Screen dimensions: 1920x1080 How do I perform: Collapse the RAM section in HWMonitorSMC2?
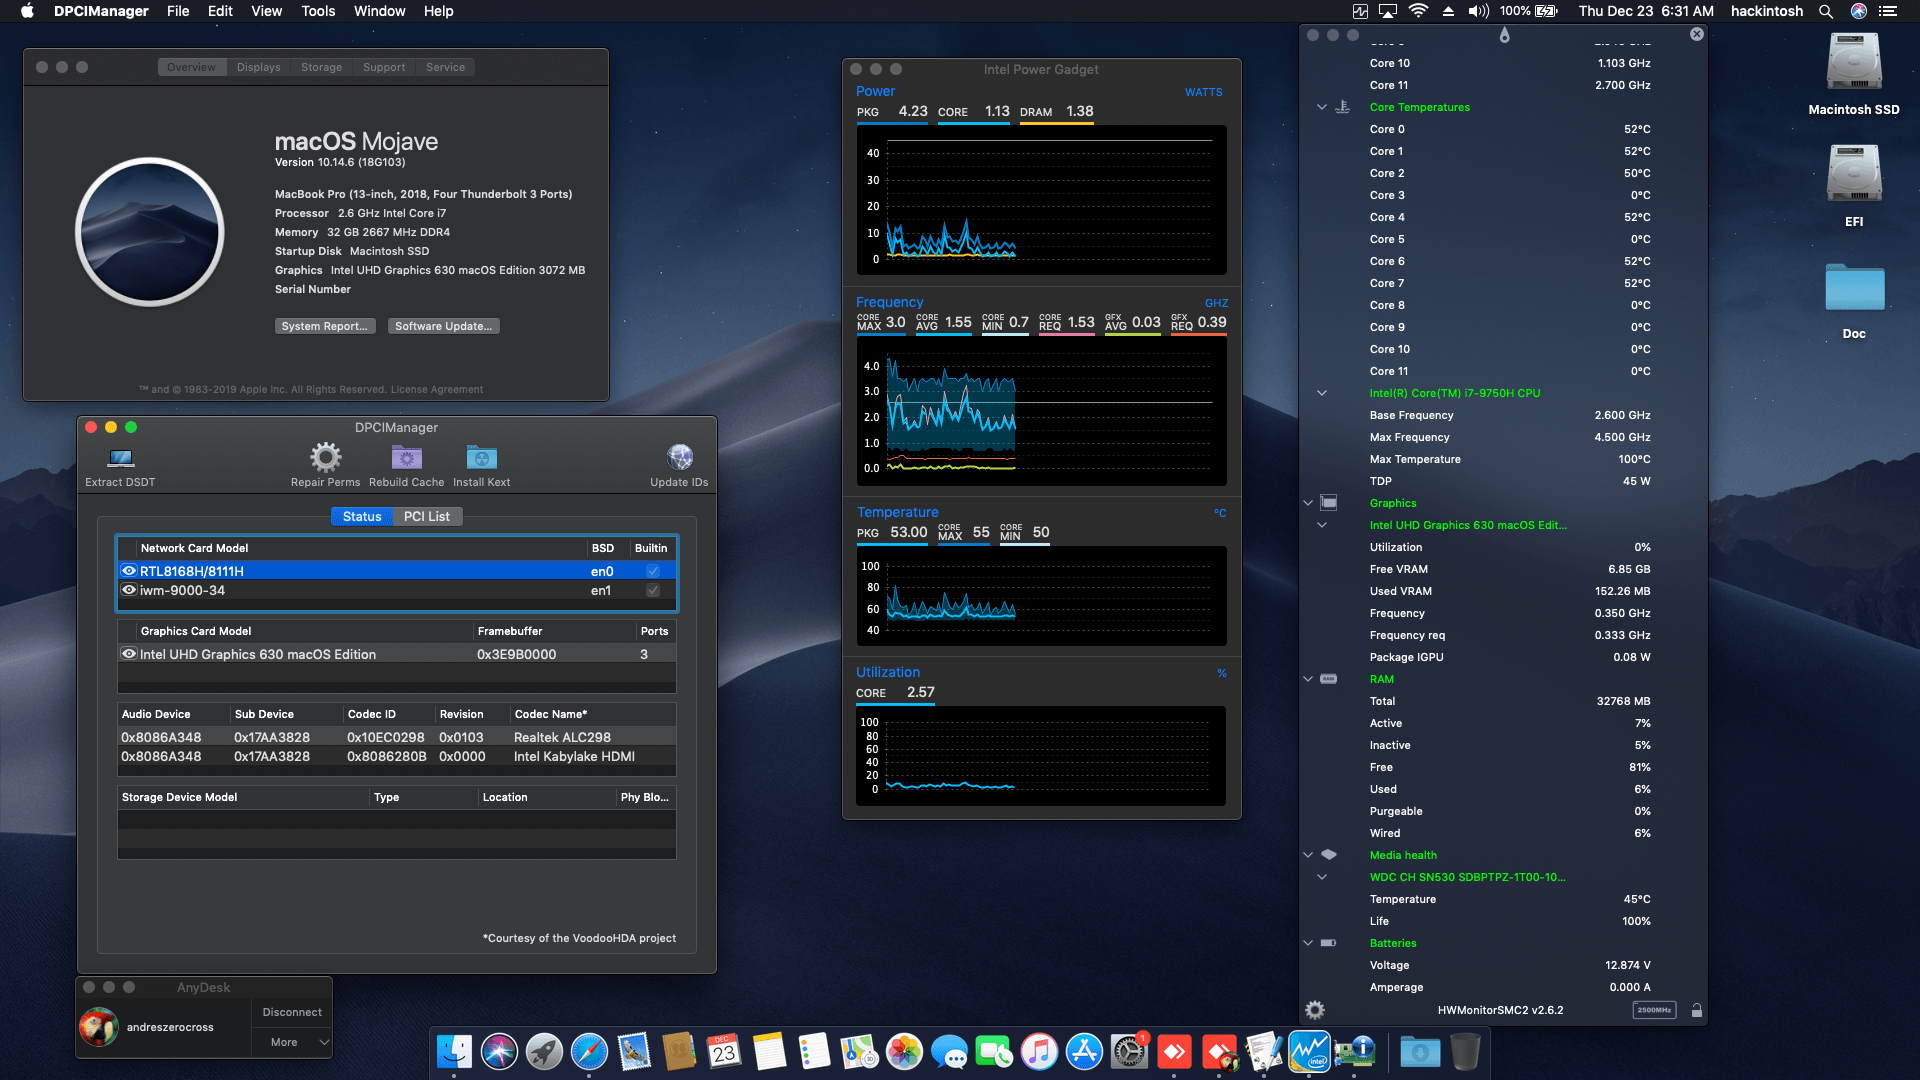point(1308,678)
